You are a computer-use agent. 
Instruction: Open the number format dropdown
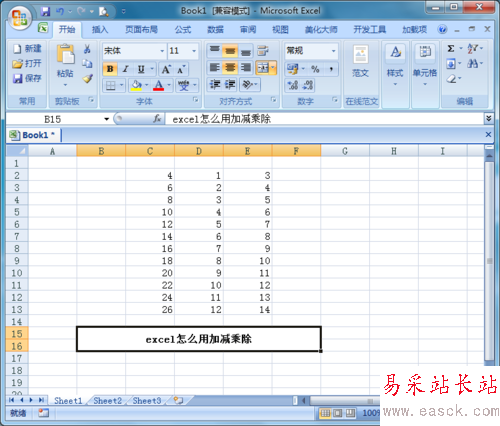coord(333,51)
